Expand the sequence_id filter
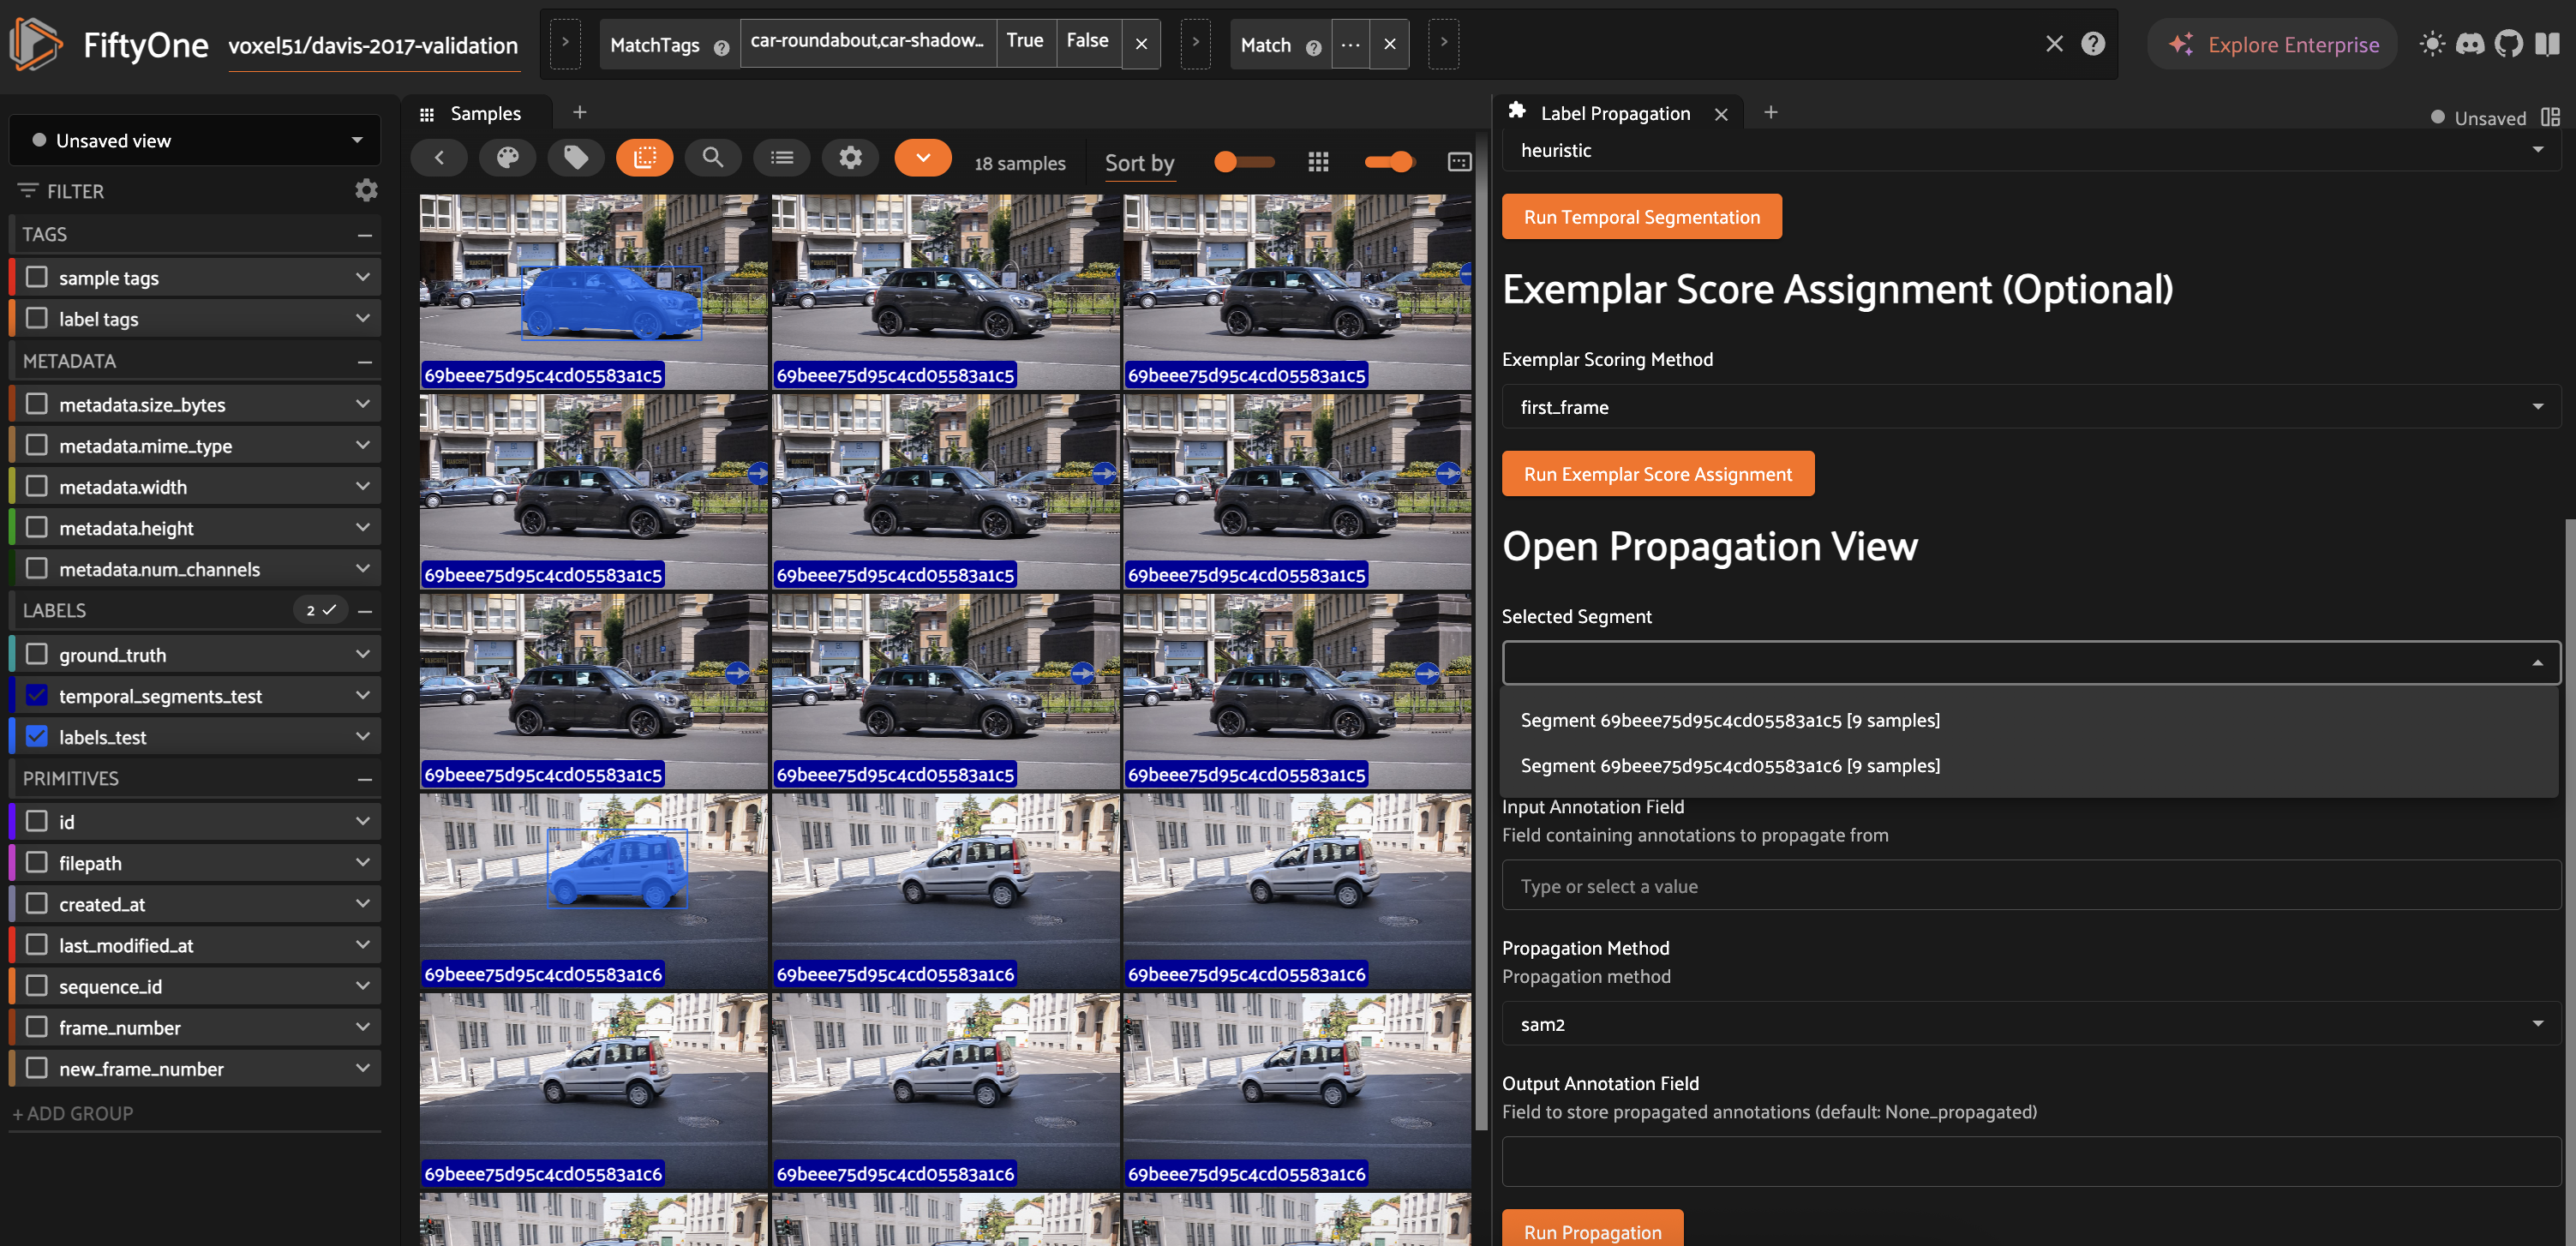The height and width of the screenshot is (1246, 2576). [363, 985]
